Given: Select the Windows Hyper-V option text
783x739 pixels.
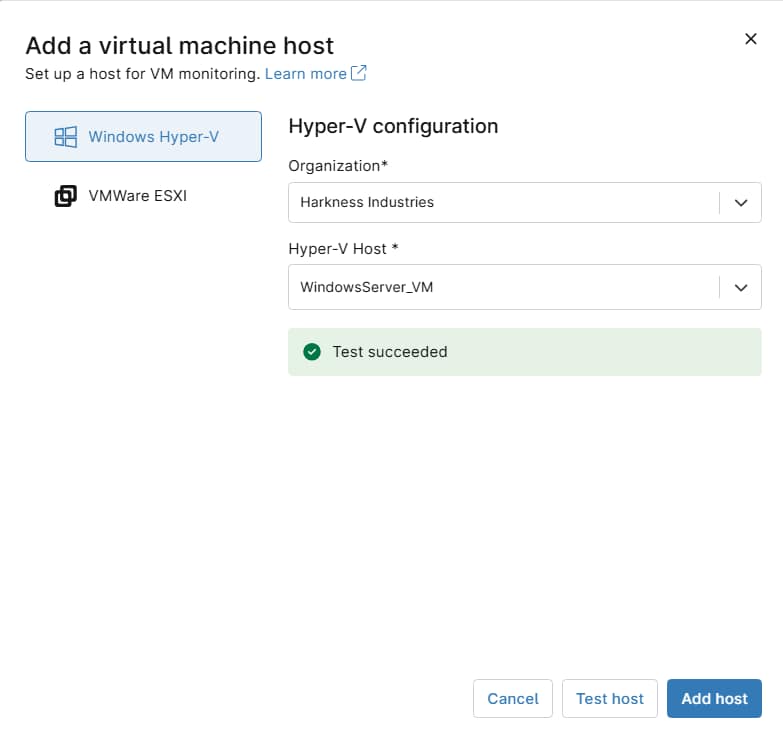Looking at the screenshot, I should point(154,136).
